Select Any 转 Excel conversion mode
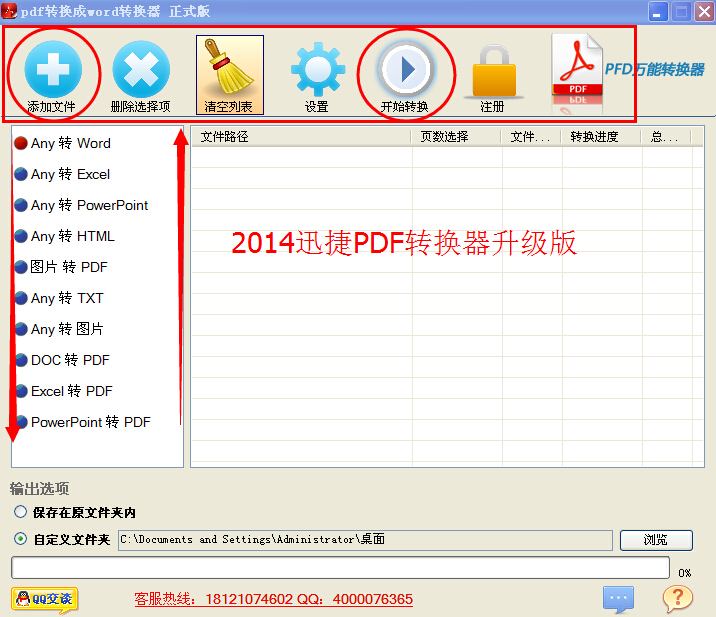Image resolution: width=716 pixels, height=617 pixels. 63,174
